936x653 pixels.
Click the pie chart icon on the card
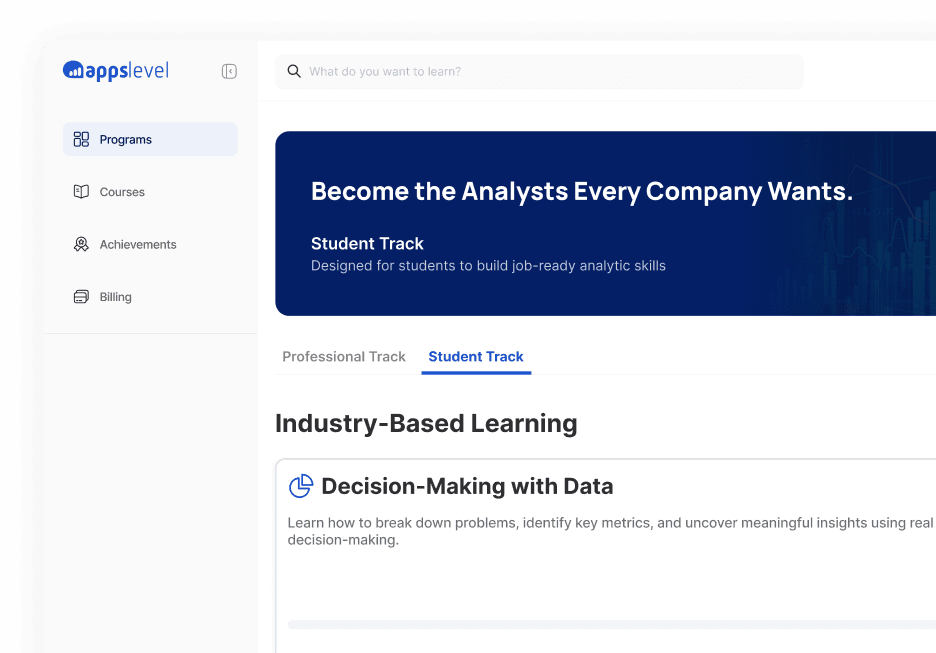301,487
